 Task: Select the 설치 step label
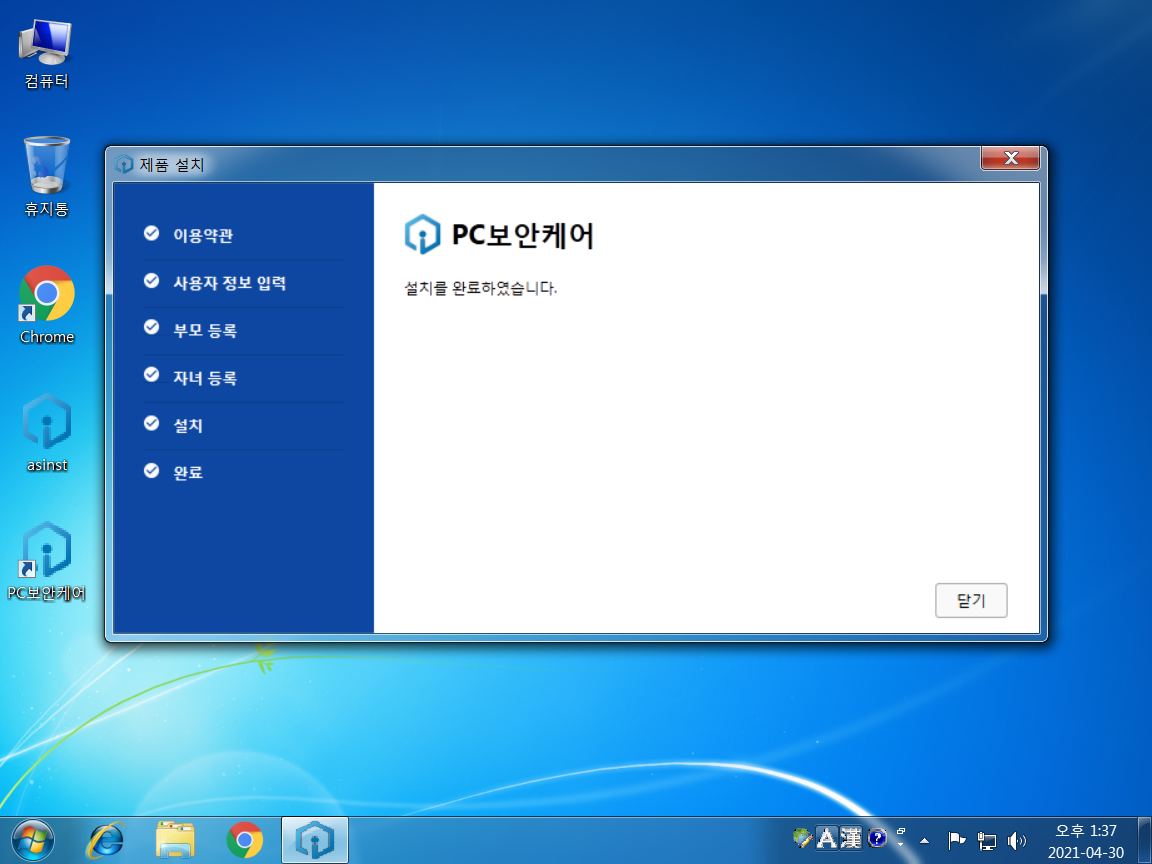pyautogui.click(x=187, y=425)
